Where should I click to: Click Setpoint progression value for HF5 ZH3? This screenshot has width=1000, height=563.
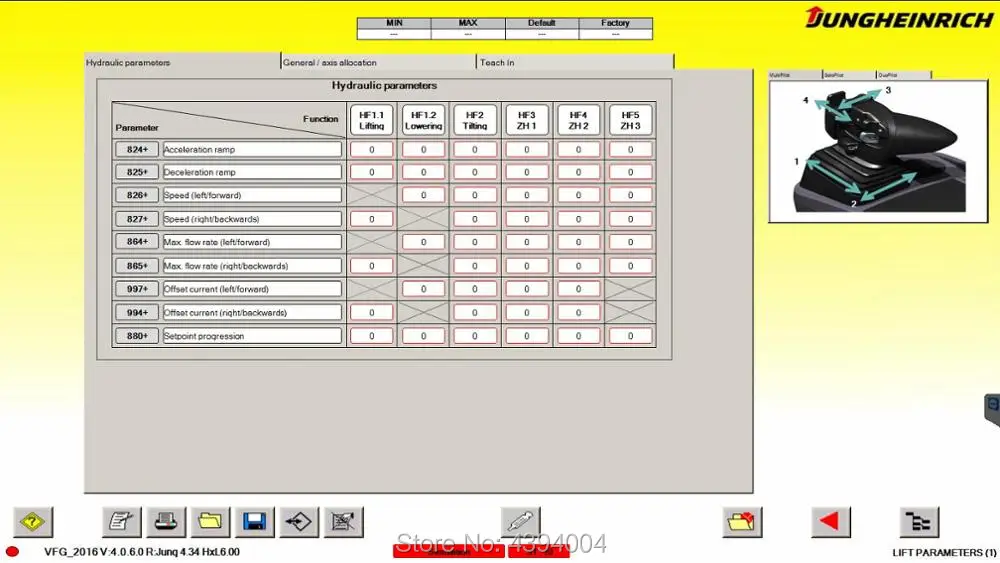pos(630,336)
